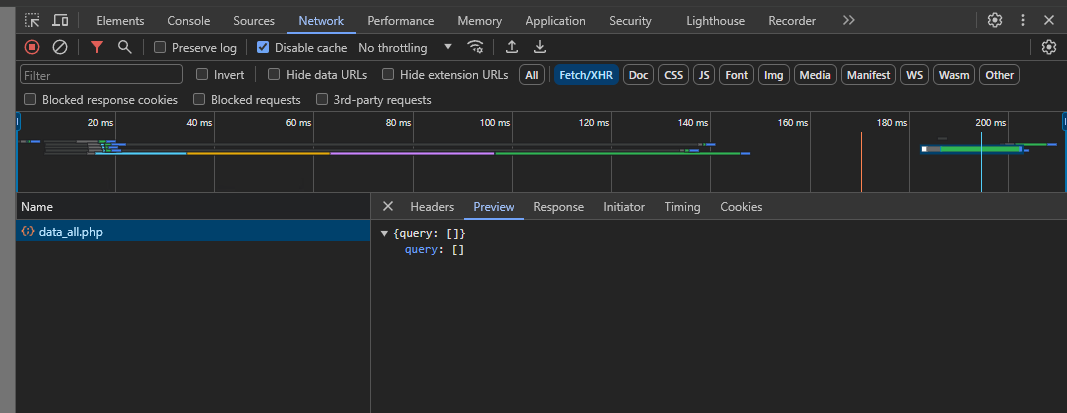1067x413 pixels.
Task: Enable the Preserve log checkbox
Action: coord(160,48)
